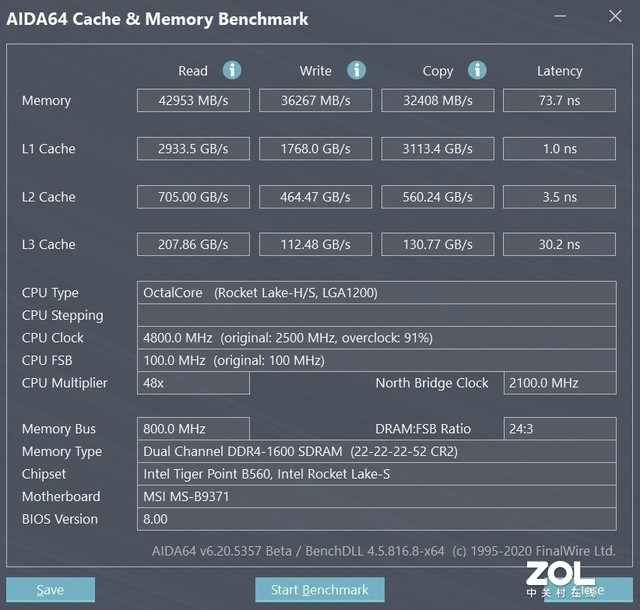Click the Memory Read result field

point(194,101)
